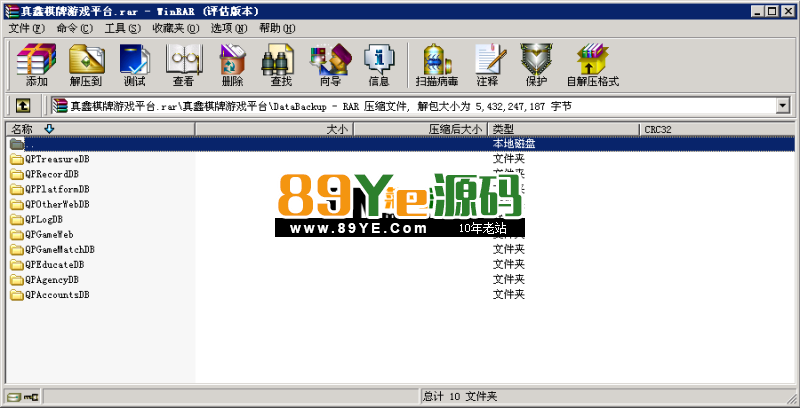Sort by Type (类型) column header
Screen dimensions: 800x408
coord(564,130)
